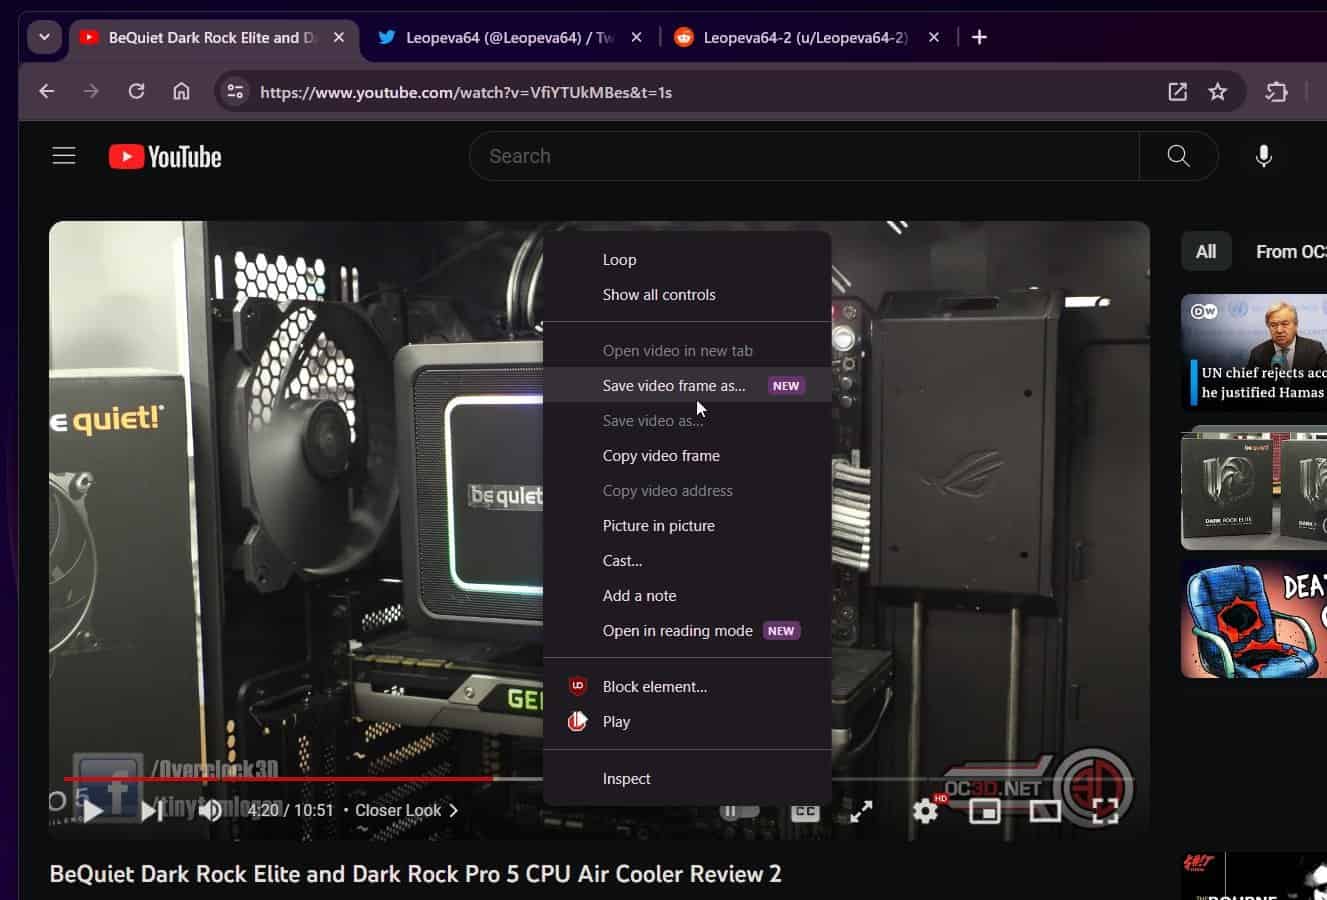
Task: Open the blue chair cartoon thumbnail
Action: coord(1254,619)
